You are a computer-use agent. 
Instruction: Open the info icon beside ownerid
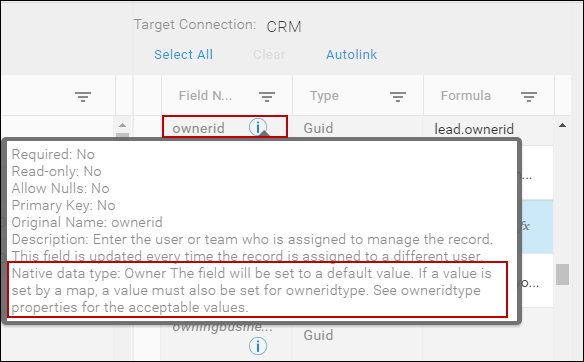[258, 127]
